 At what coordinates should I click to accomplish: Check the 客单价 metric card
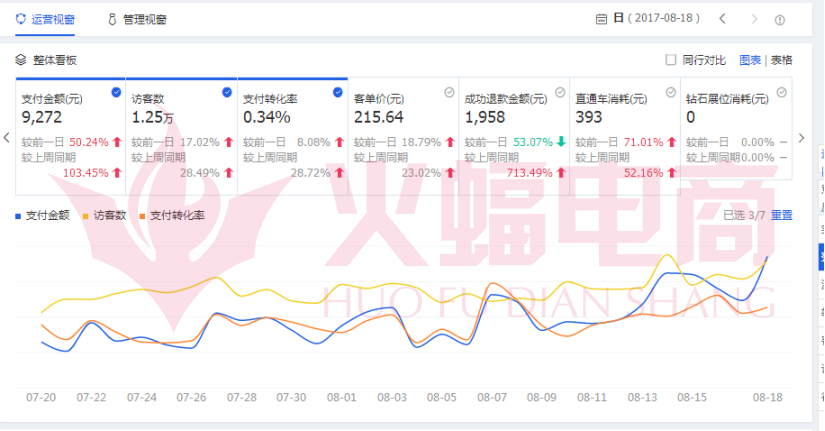449,93
